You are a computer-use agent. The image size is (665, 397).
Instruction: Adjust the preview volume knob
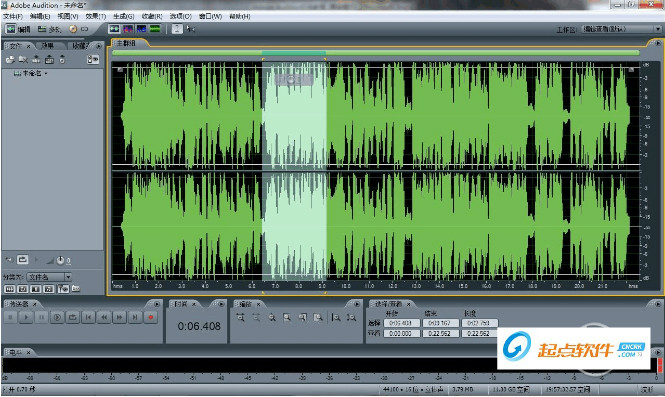[x=60, y=260]
